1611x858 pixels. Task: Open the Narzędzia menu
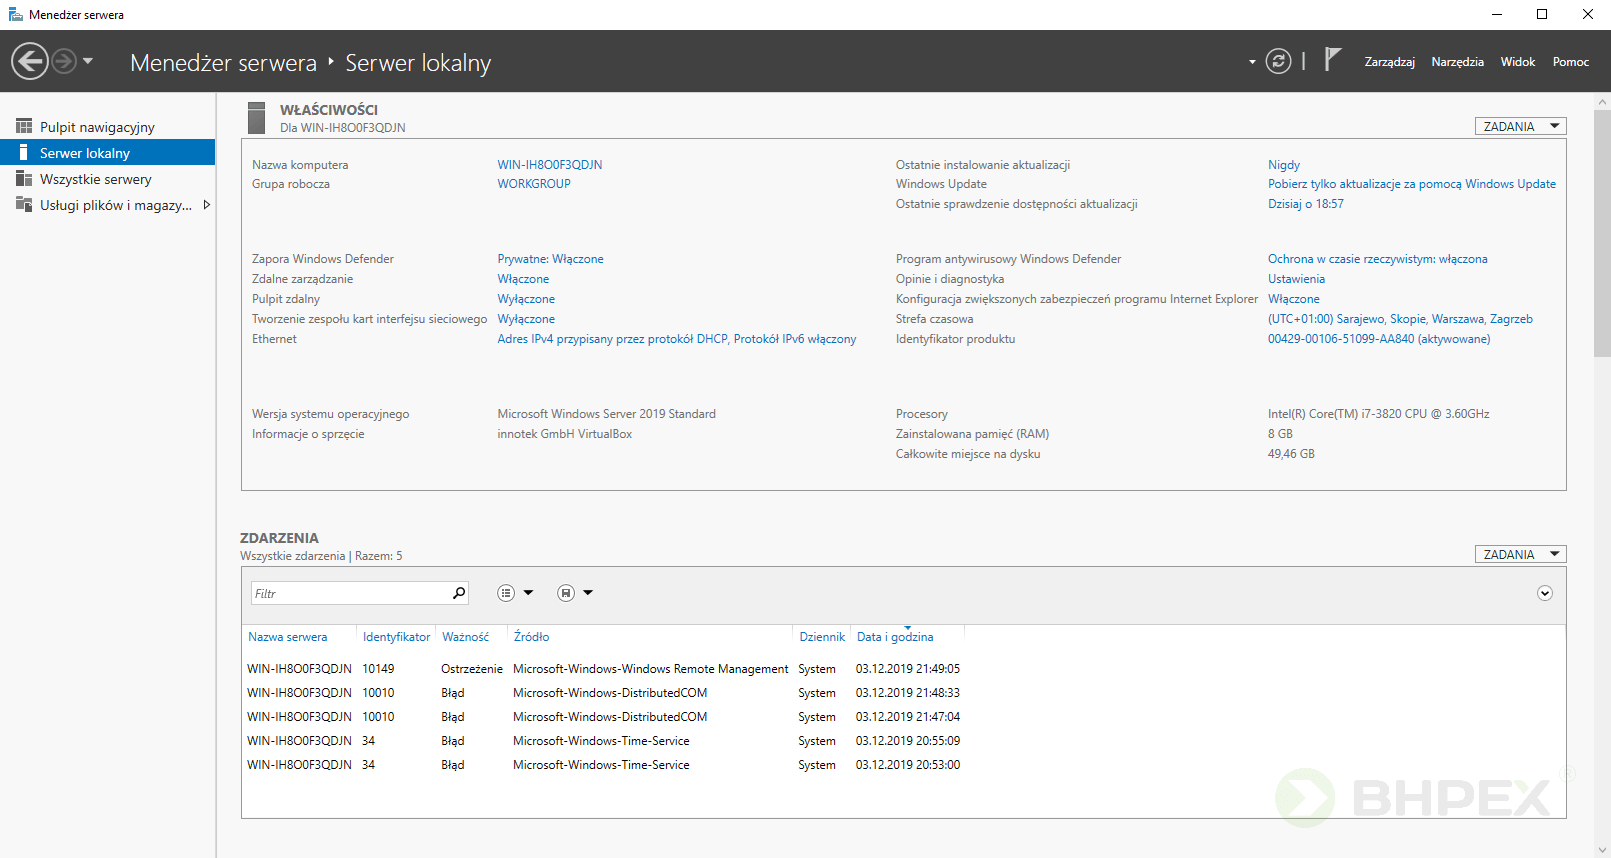pos(1457,62)
